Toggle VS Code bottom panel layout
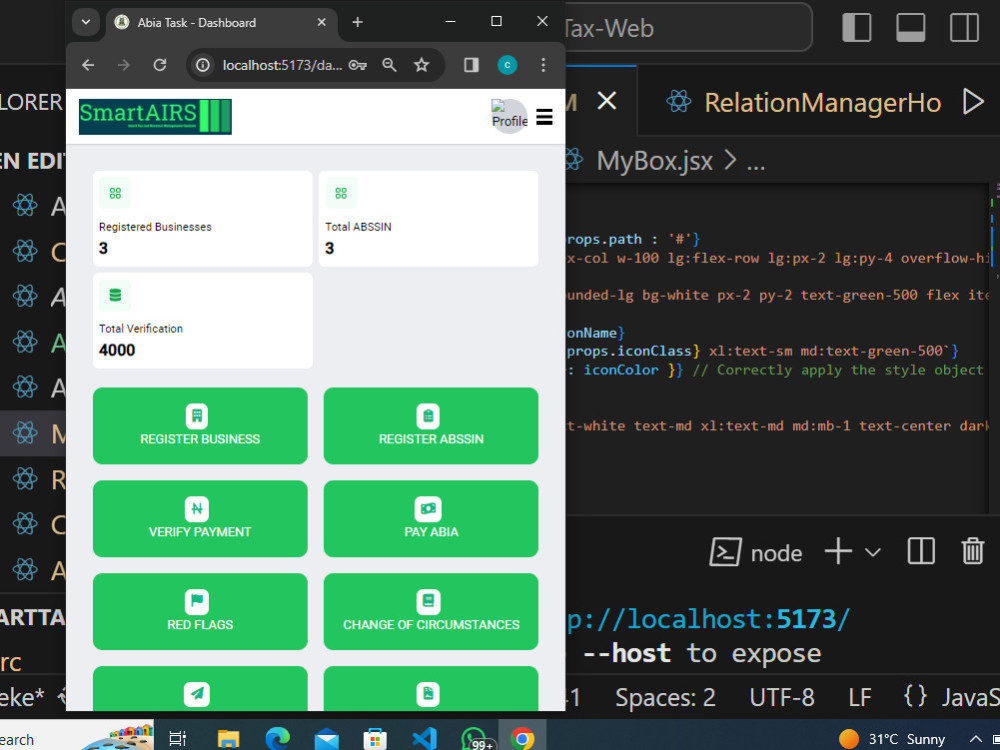The height and width of the screenshot is (750, 1000). point(910,28)
